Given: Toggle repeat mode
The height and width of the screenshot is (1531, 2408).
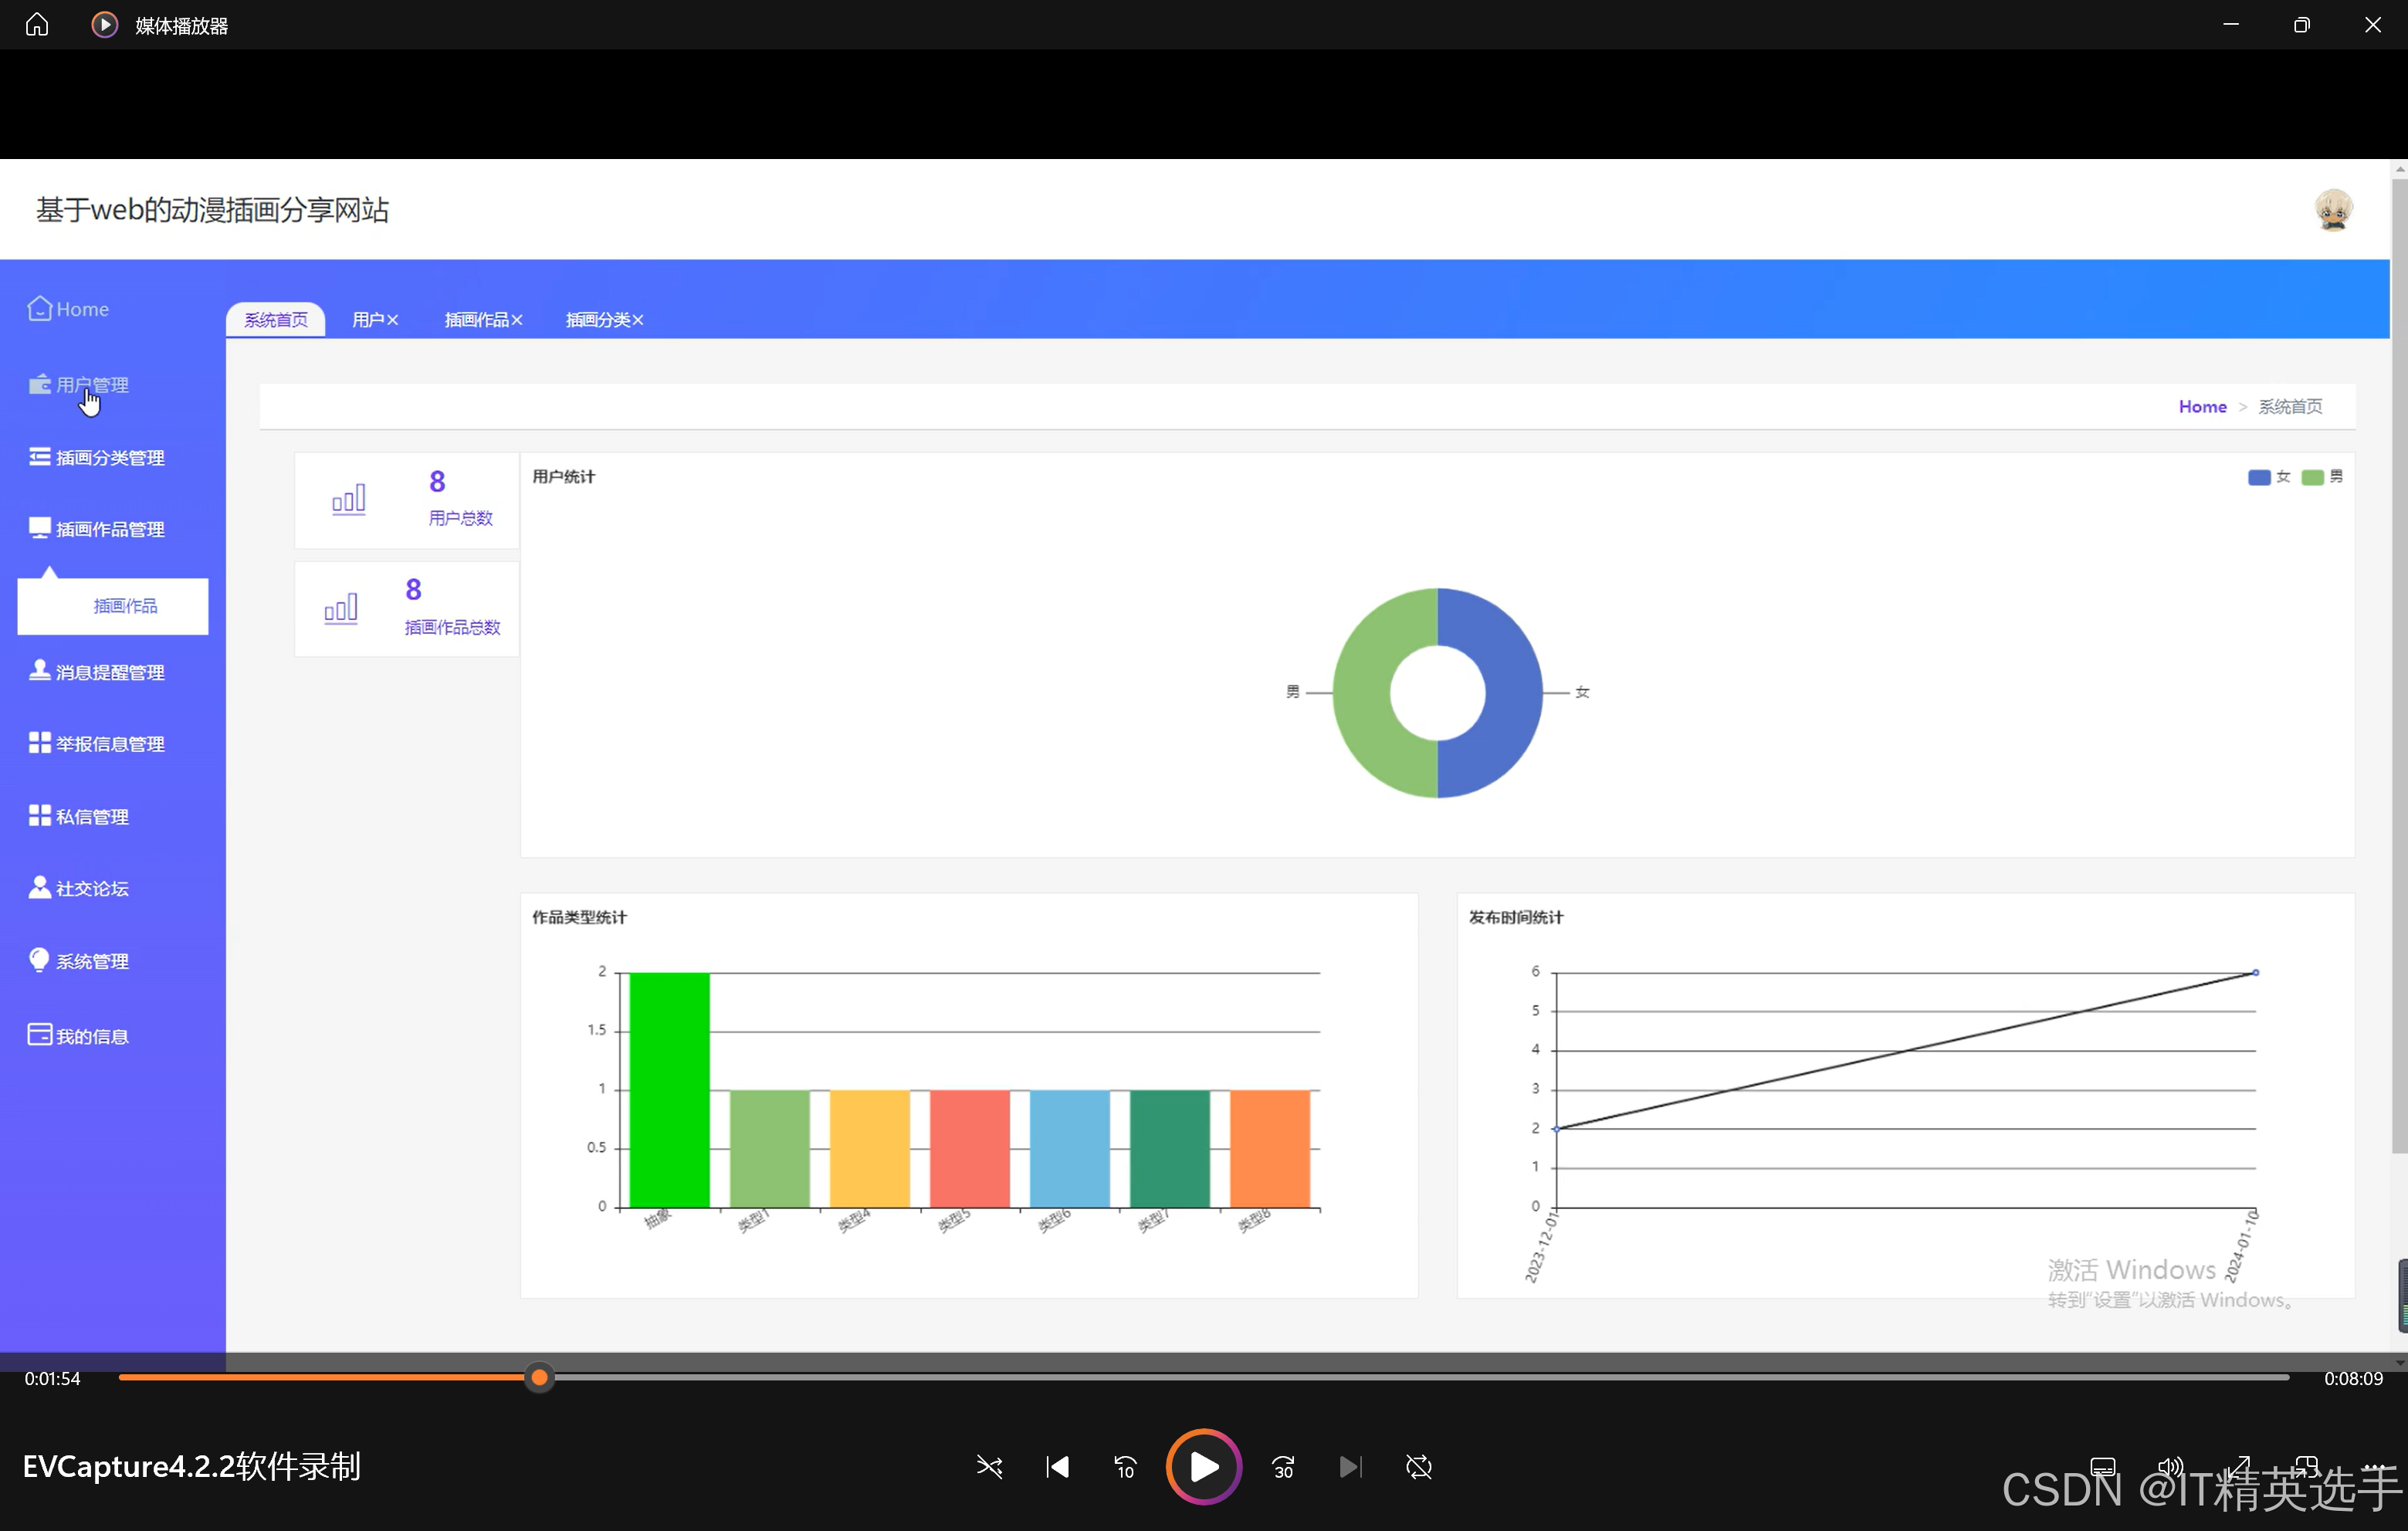Looking at the screenshot, I should [1419, 1467].
